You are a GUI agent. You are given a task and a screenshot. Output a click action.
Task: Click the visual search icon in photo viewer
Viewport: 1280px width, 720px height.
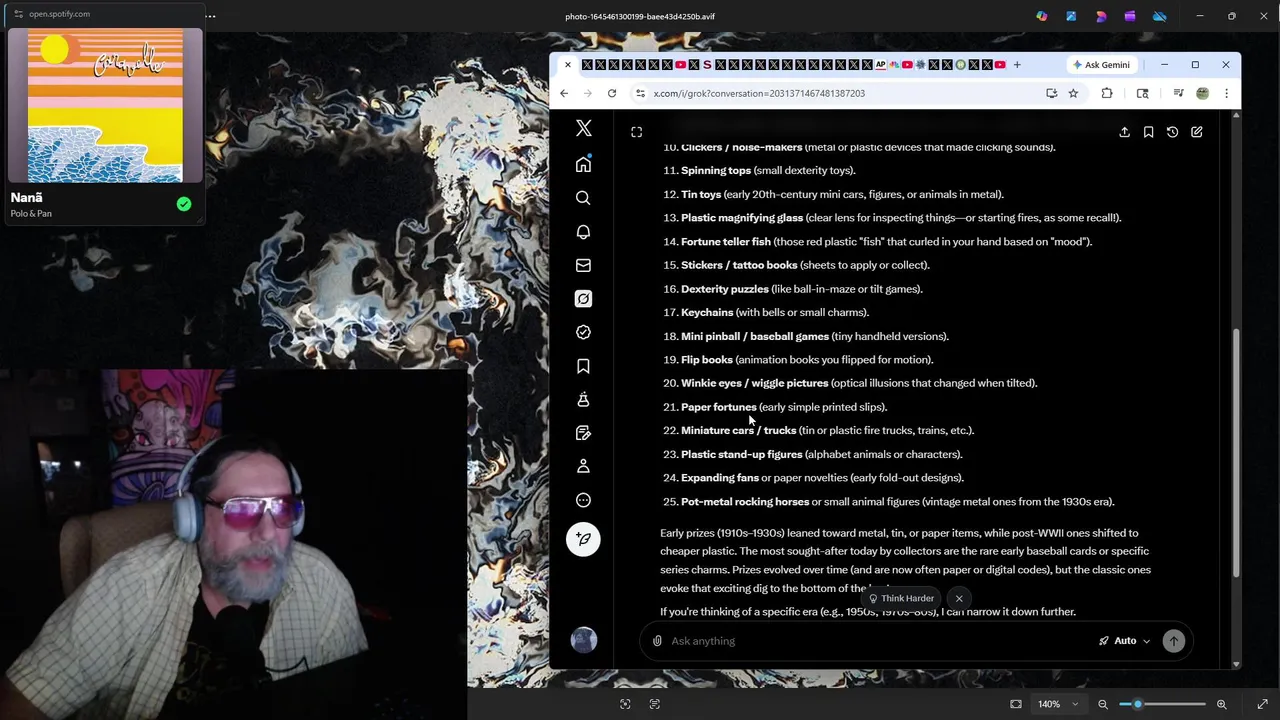pos(625,704)
